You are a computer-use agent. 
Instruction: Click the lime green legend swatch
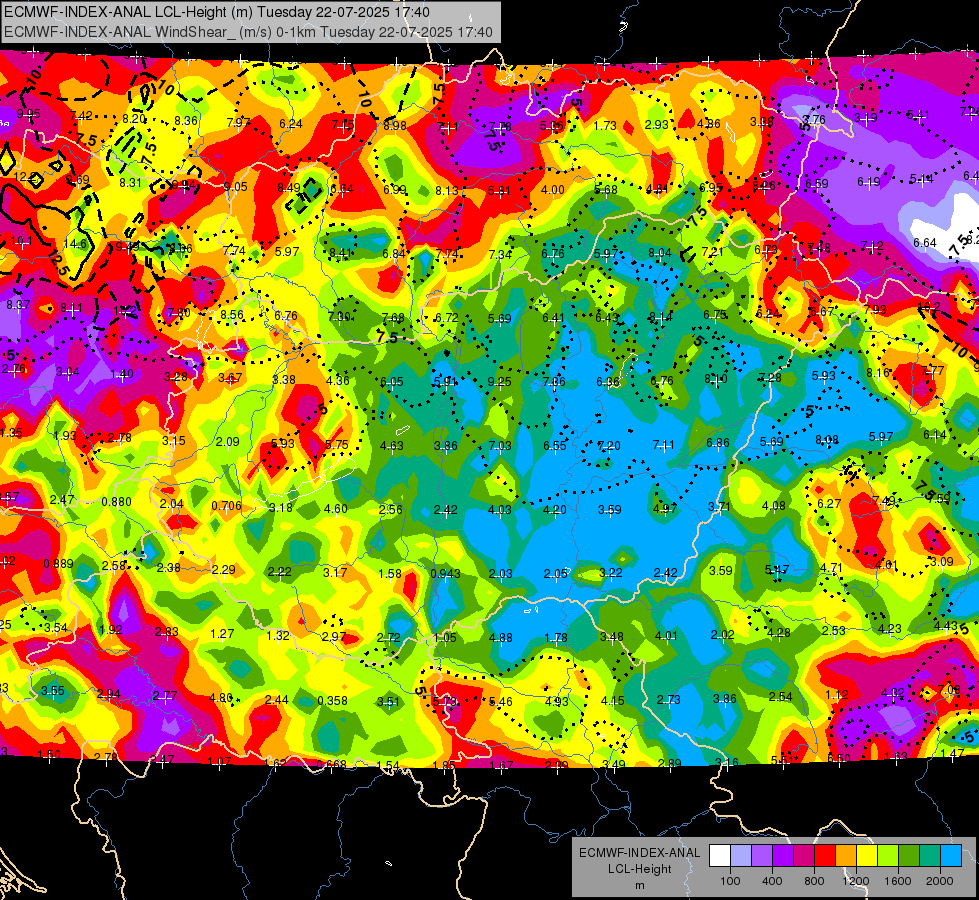pyautogui.click(x=888, y=855)
